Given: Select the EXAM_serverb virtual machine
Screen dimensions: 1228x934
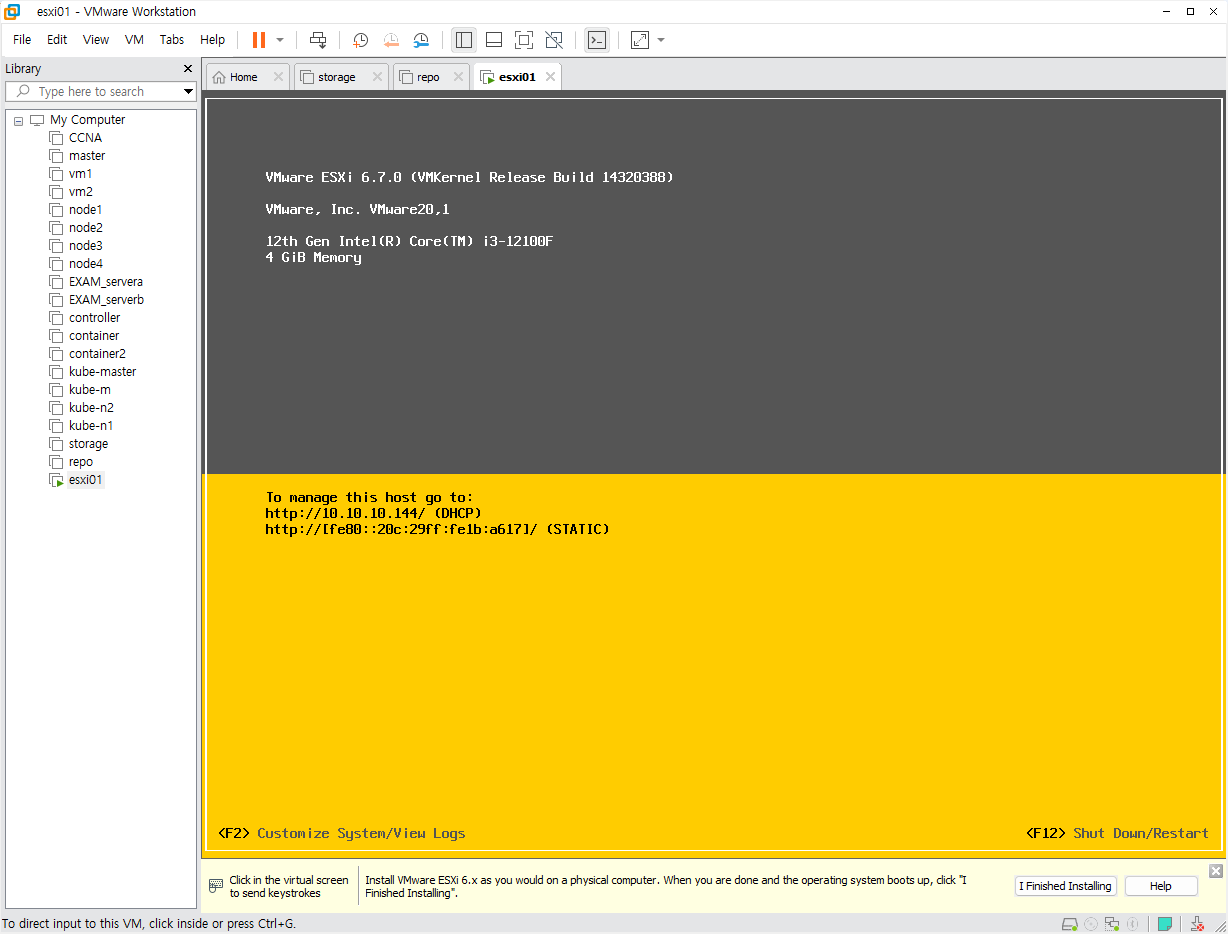Looking at the screenshot, I should pos(106,300).
